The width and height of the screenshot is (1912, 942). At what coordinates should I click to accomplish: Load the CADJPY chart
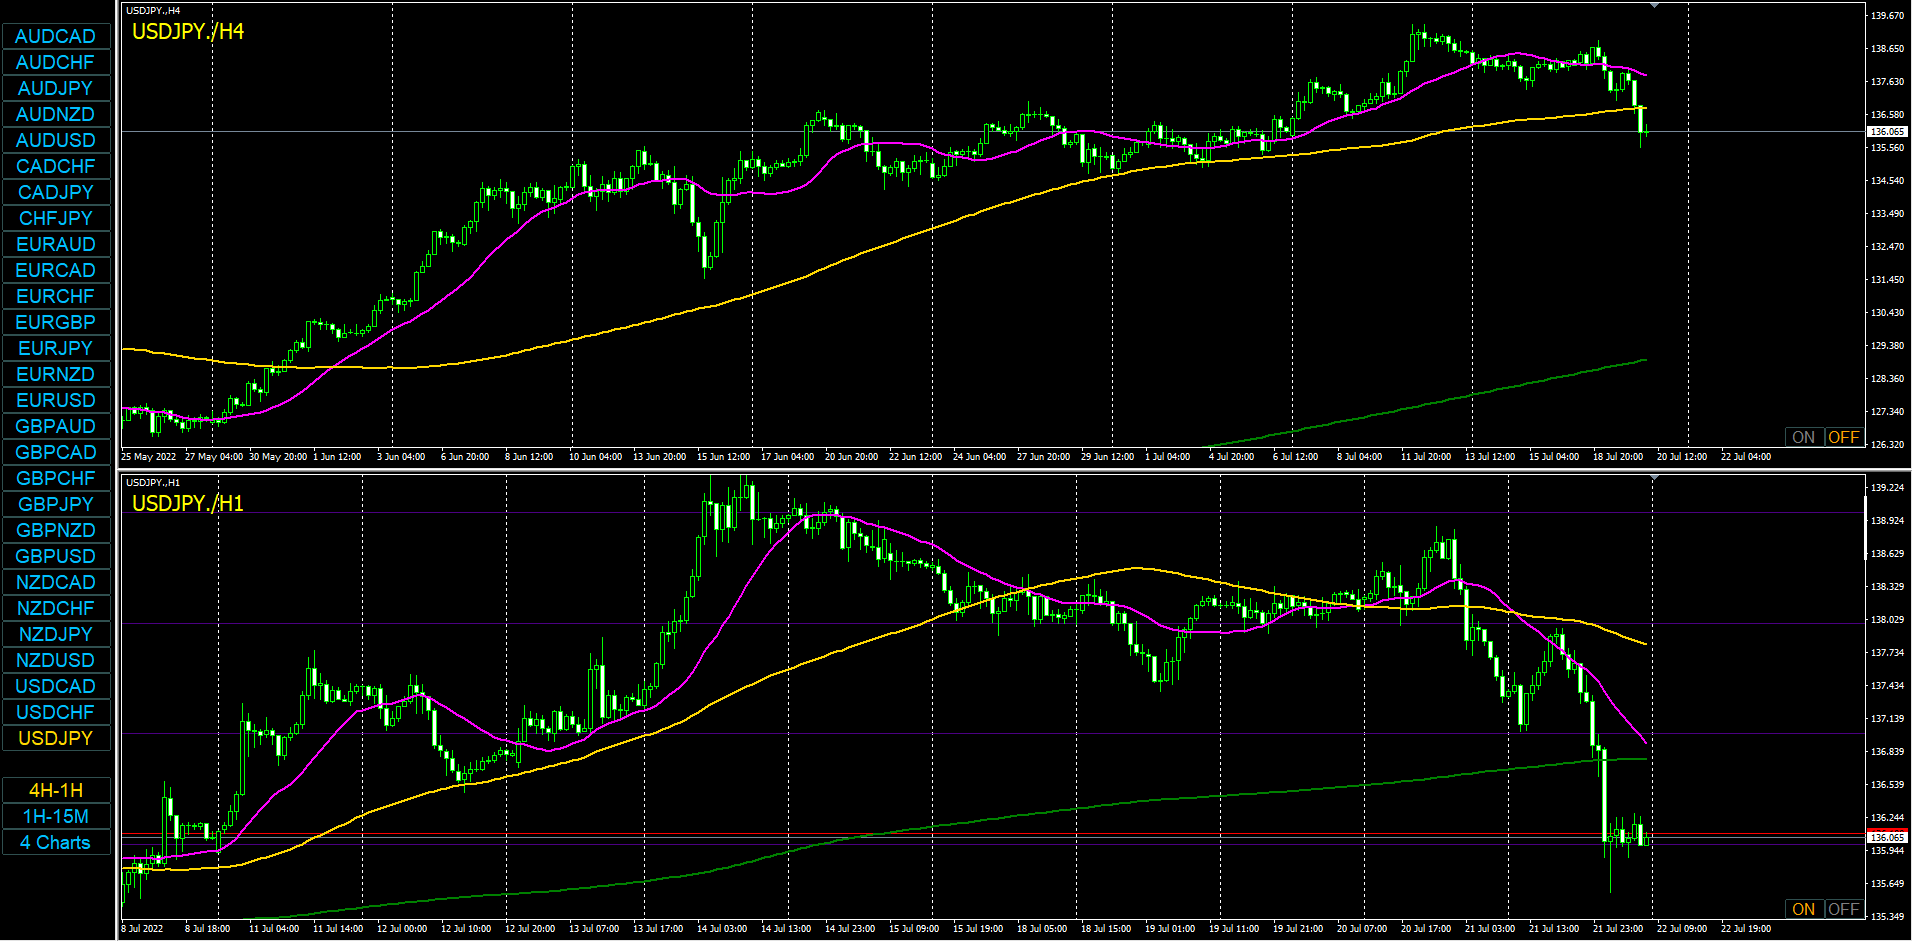[x=56, y=192]
